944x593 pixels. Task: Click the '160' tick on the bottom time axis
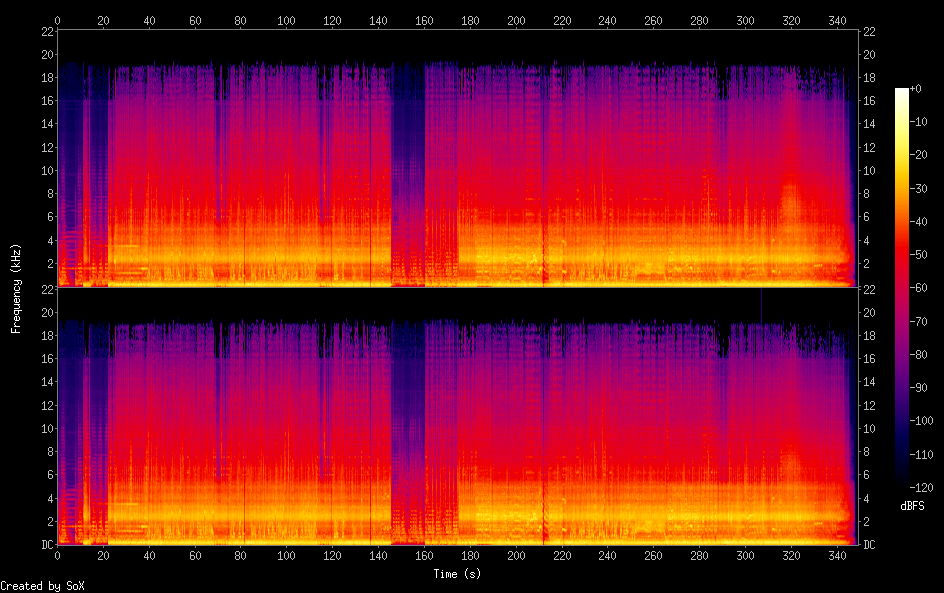pyautogui.click(x=424, y=555)
